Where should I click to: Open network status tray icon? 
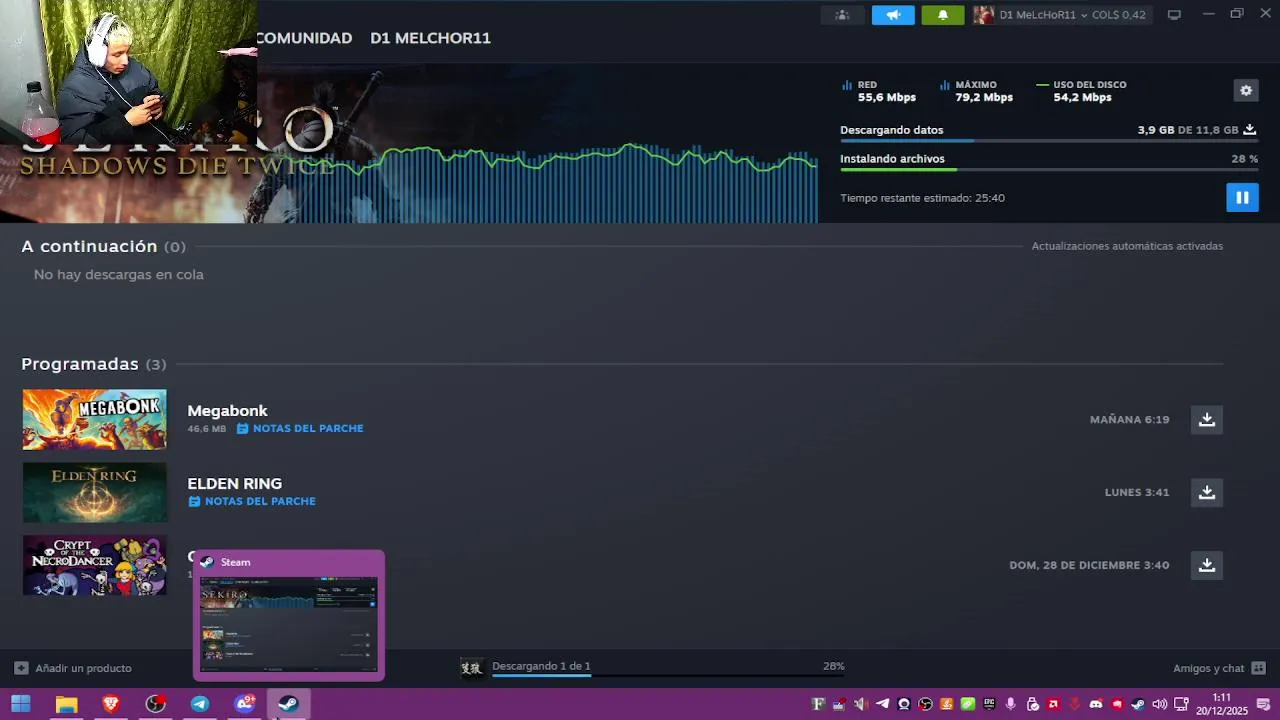click(x=1181, y=705)
